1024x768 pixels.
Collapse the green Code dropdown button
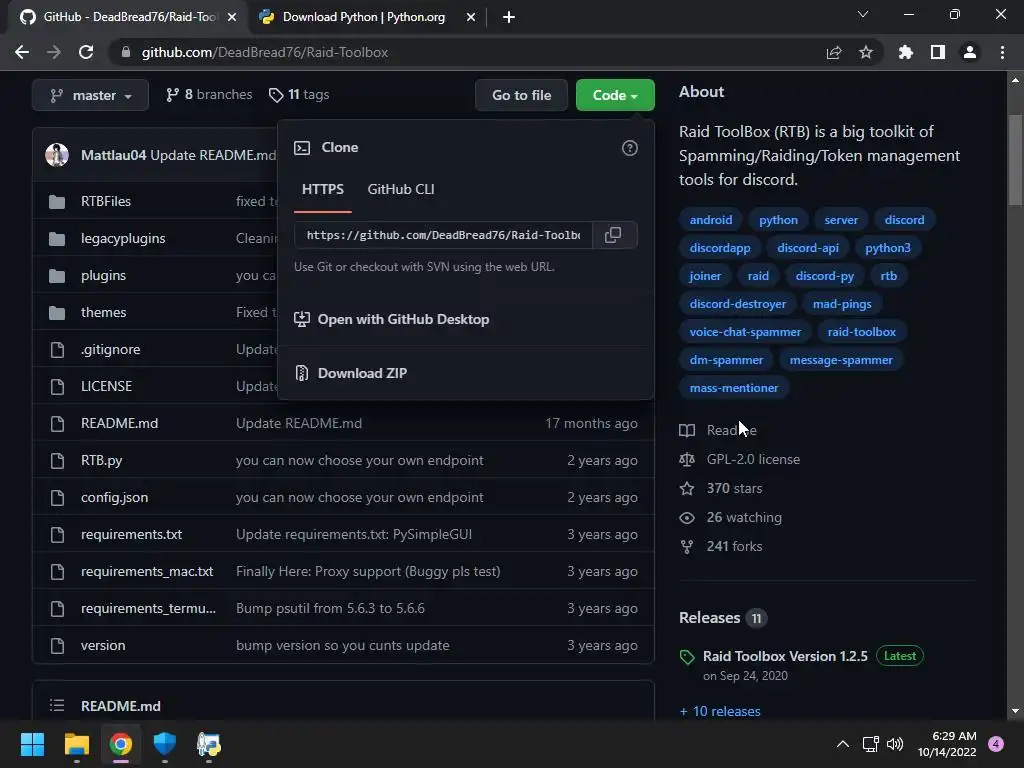coord(615,95)
